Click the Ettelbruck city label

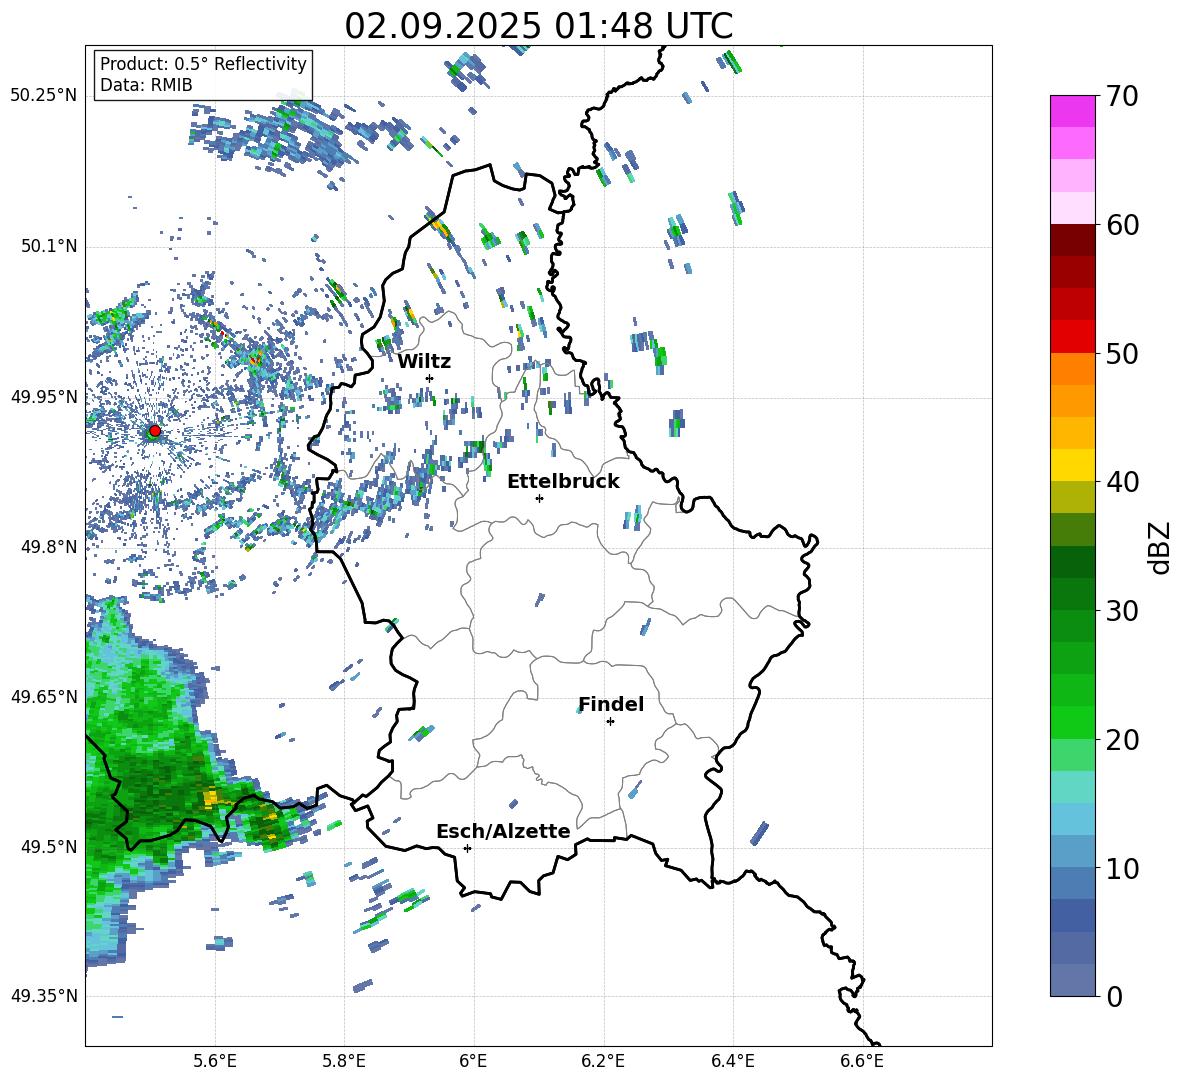click(x=563, y=481)
